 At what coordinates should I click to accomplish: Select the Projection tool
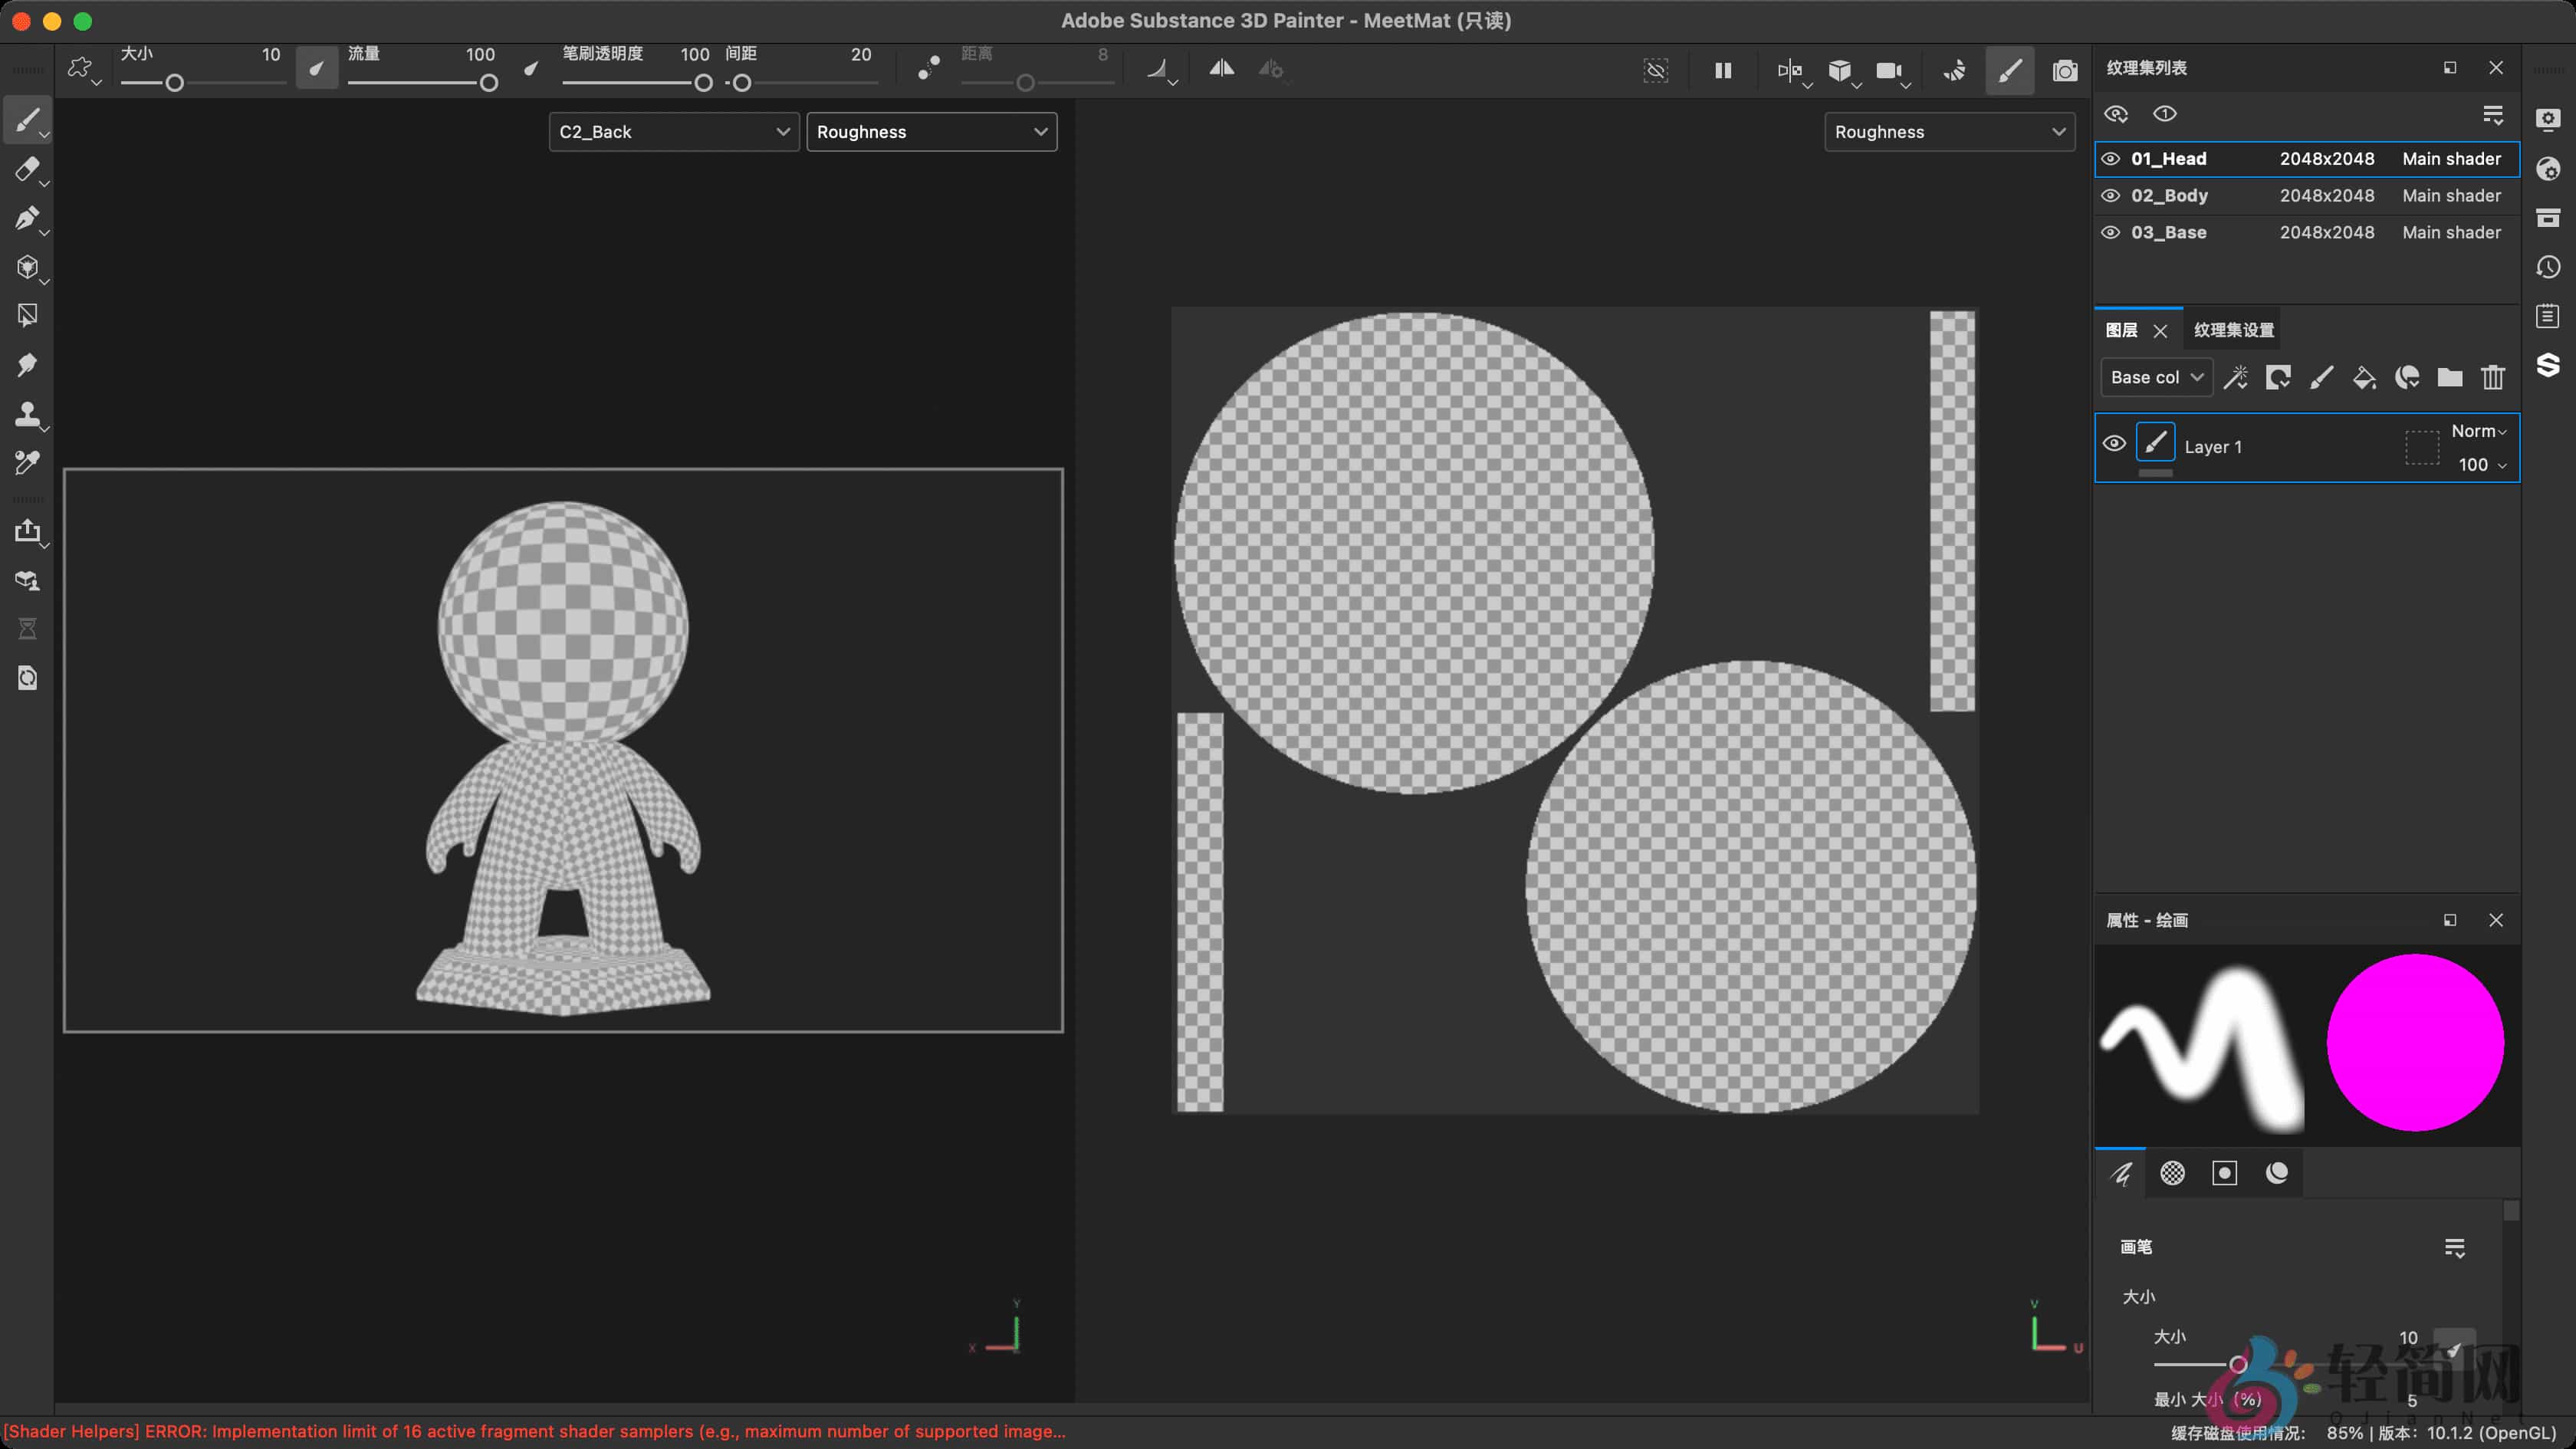coord(27,219)
